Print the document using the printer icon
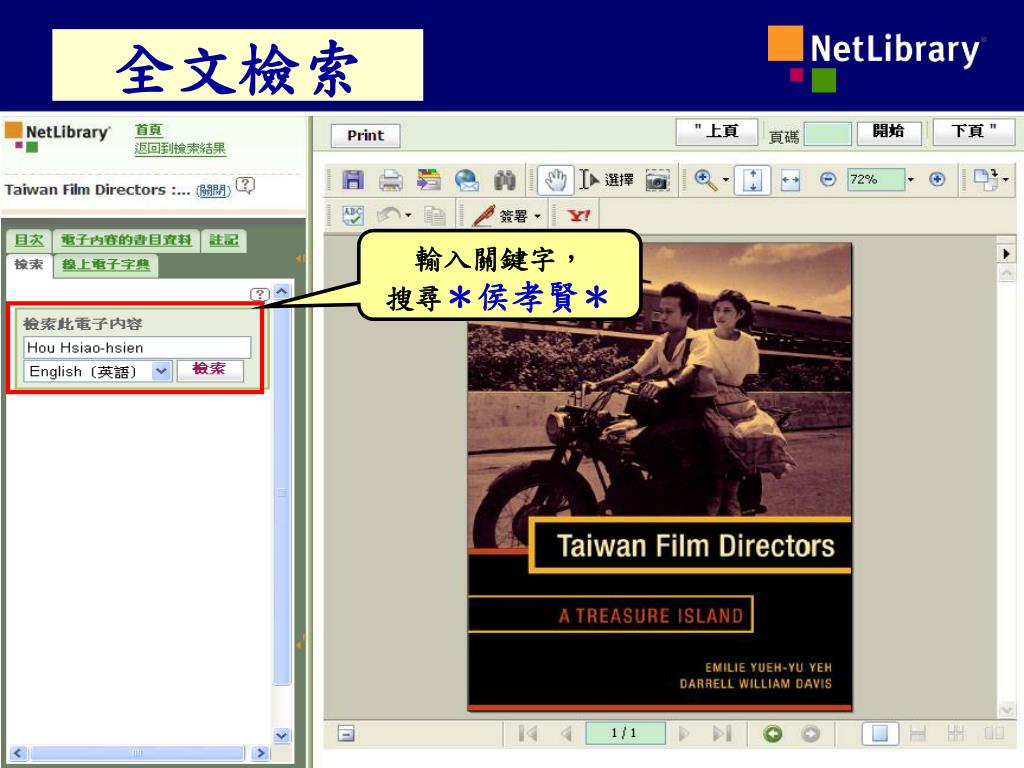1024x768 pixels. pos(391,180)
